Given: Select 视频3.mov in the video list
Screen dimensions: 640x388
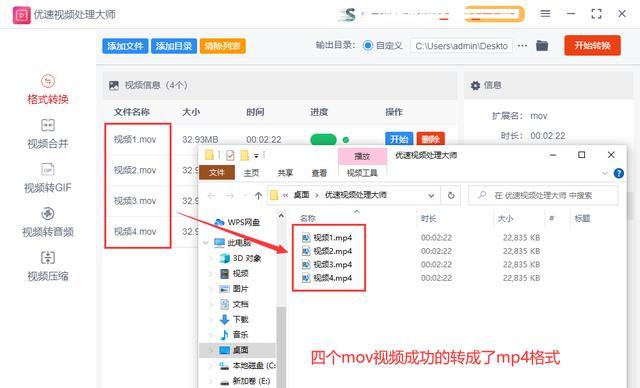Looking at the screenshot, I should click(135, 201).
